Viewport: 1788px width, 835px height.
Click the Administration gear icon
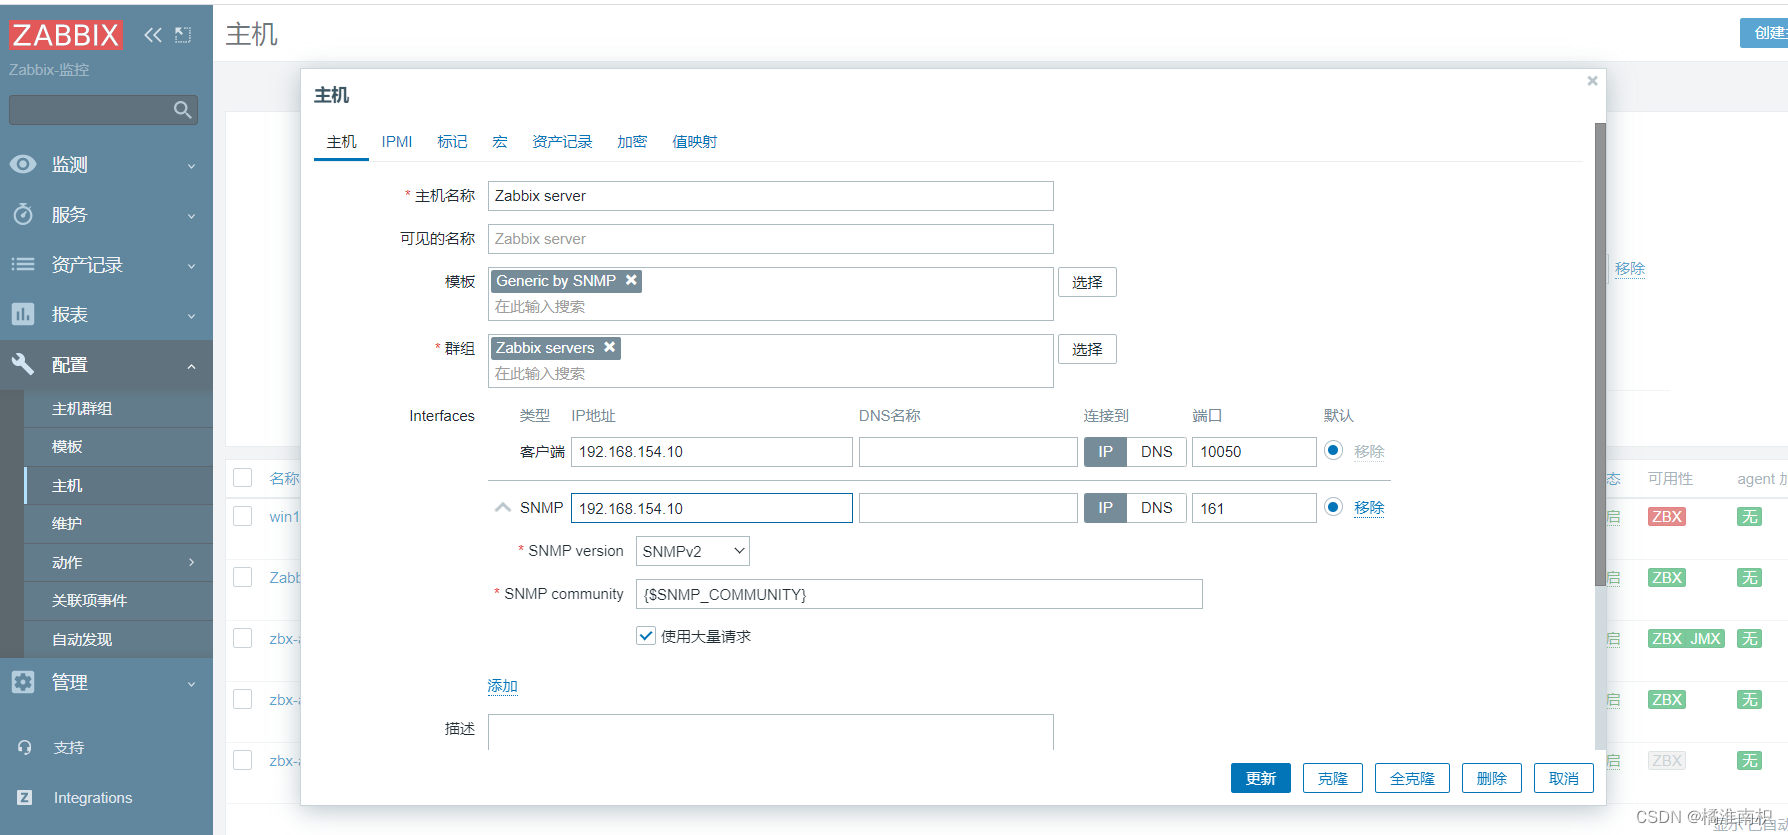23,682
